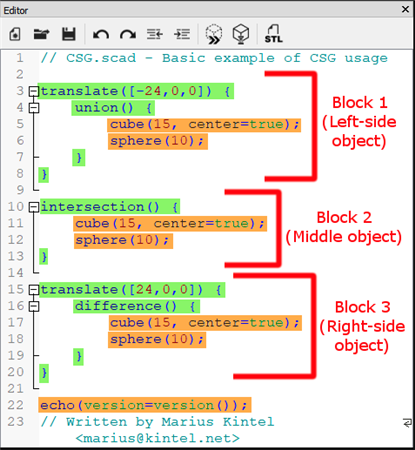Render the model with the solid cube icon
415x450 pixels.
point(241,34)
